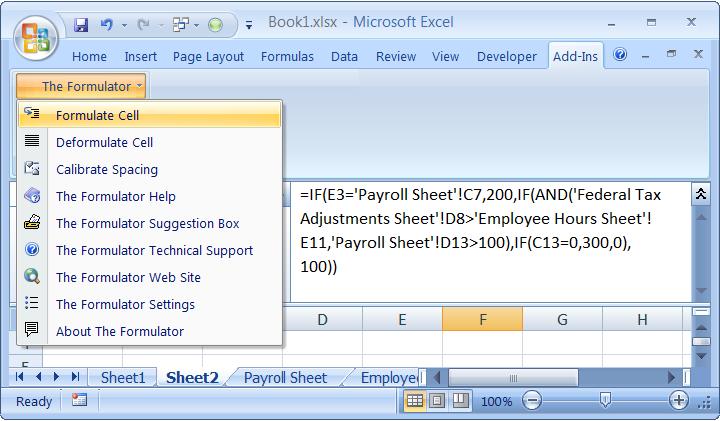This screenshot has height=421, width=720.
Task: Switch to Sheet1 worksheet tab
Action: pos(123,378)
